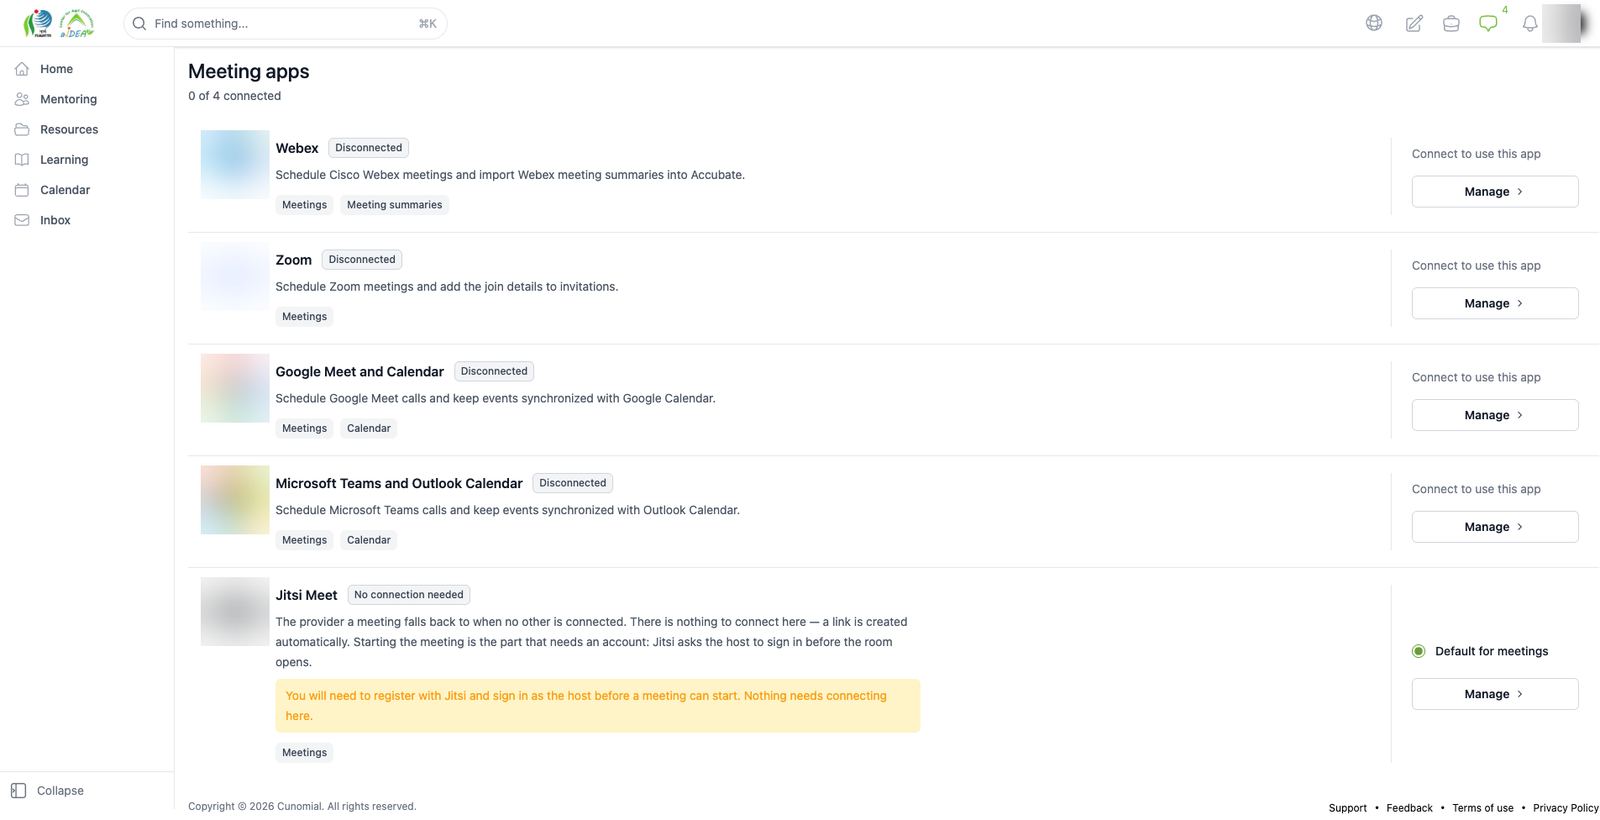
Task: Click Manage for Microsoft Teams
Action: [x=1495, y=527]
